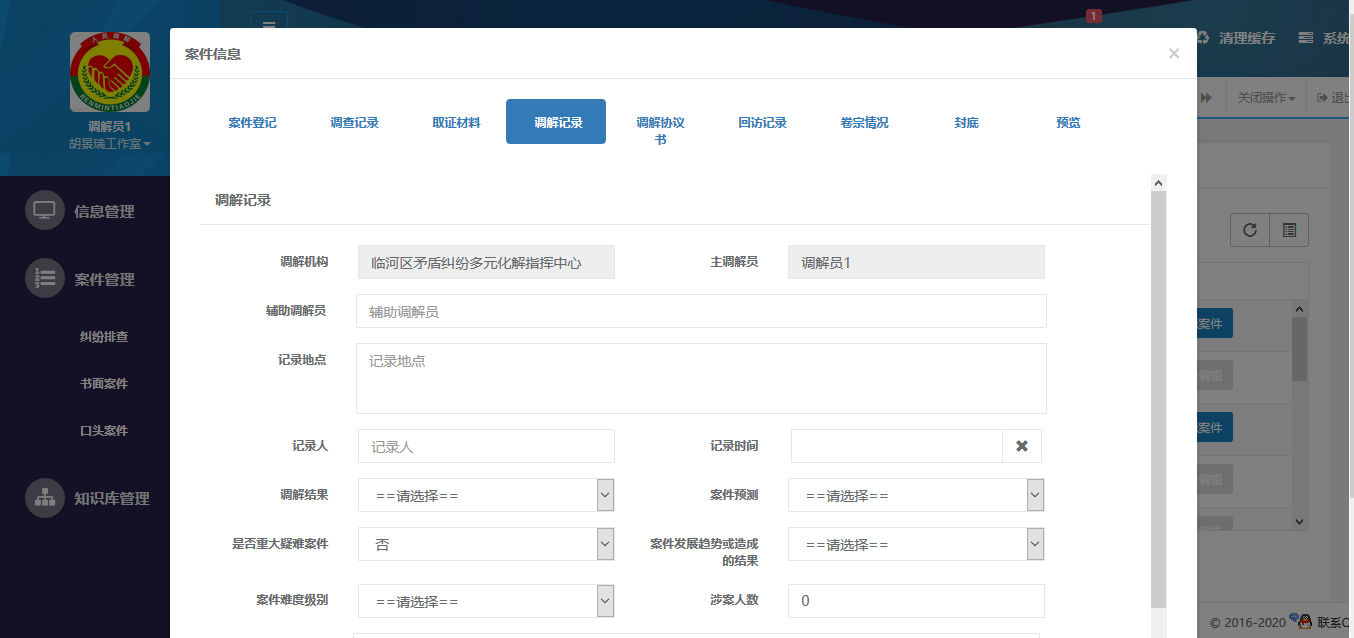The height and width of the screenshot is (638, 1354).
Task: Click the 退出 button in the header
Action: [x=1340, y=98]
